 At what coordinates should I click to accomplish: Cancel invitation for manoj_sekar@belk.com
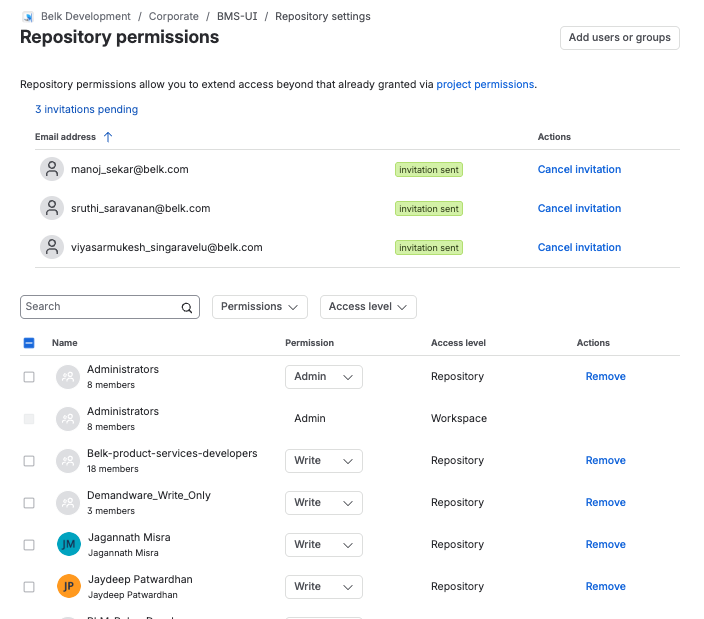tap(579, 169)
